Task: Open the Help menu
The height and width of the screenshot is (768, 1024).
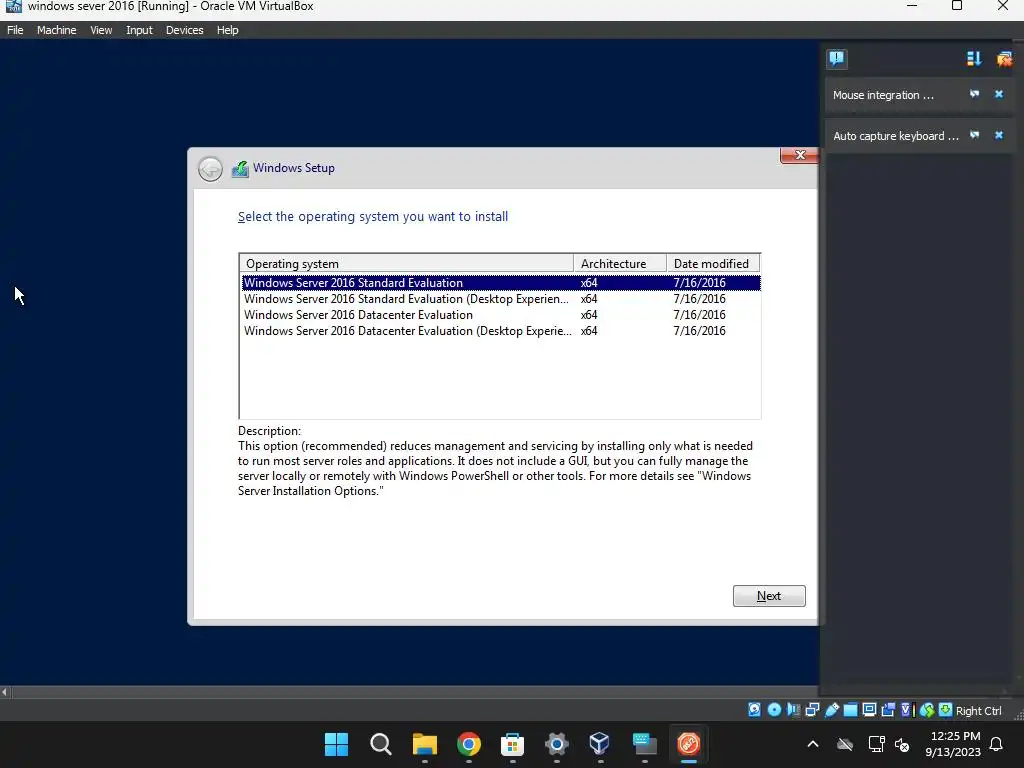Action: tap(227, 30)
